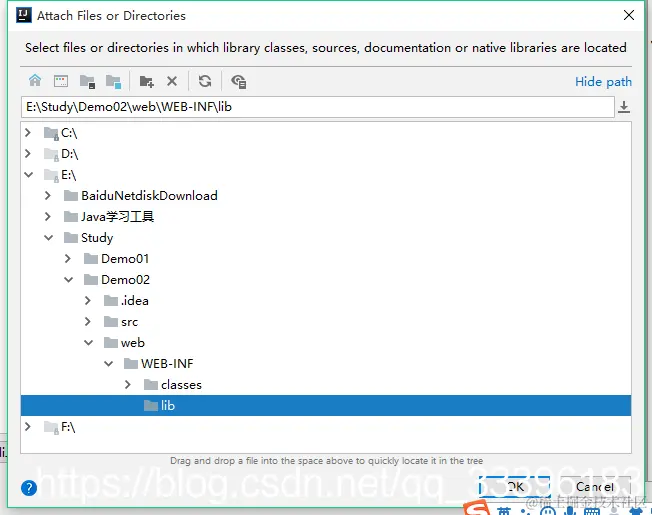Select the highlighted lib folder row

click(326, 405)
